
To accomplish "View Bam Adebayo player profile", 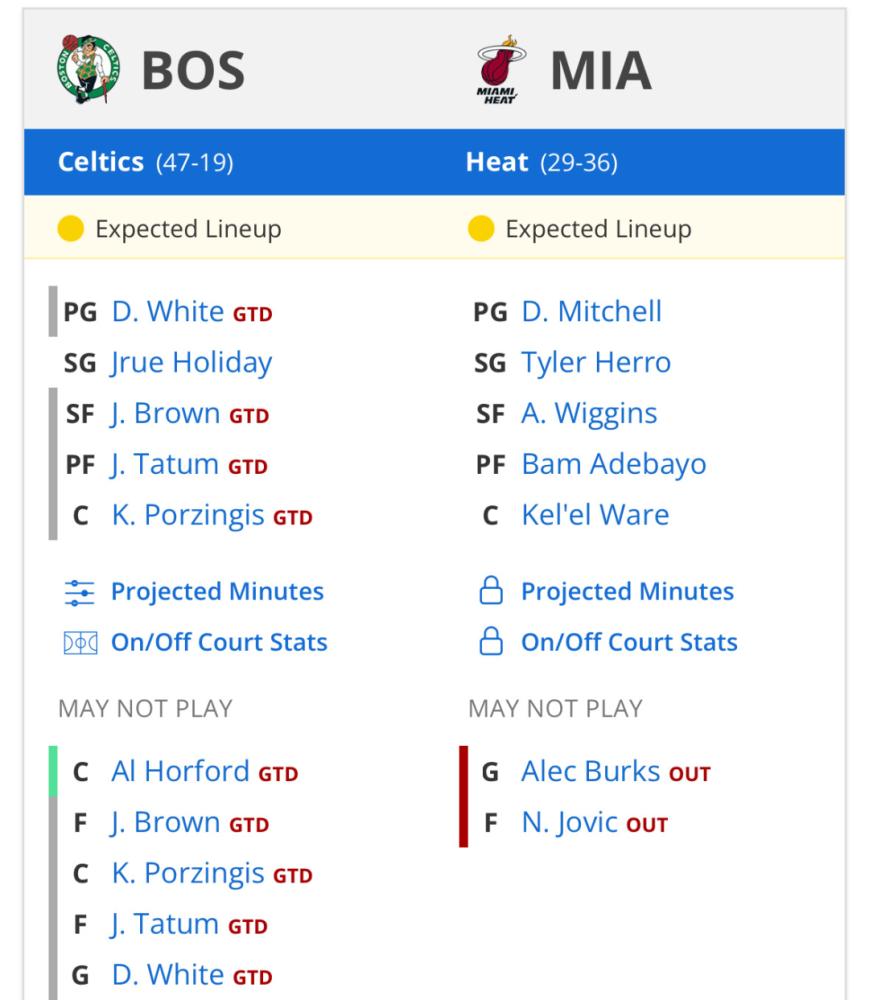I will point(614,464).
